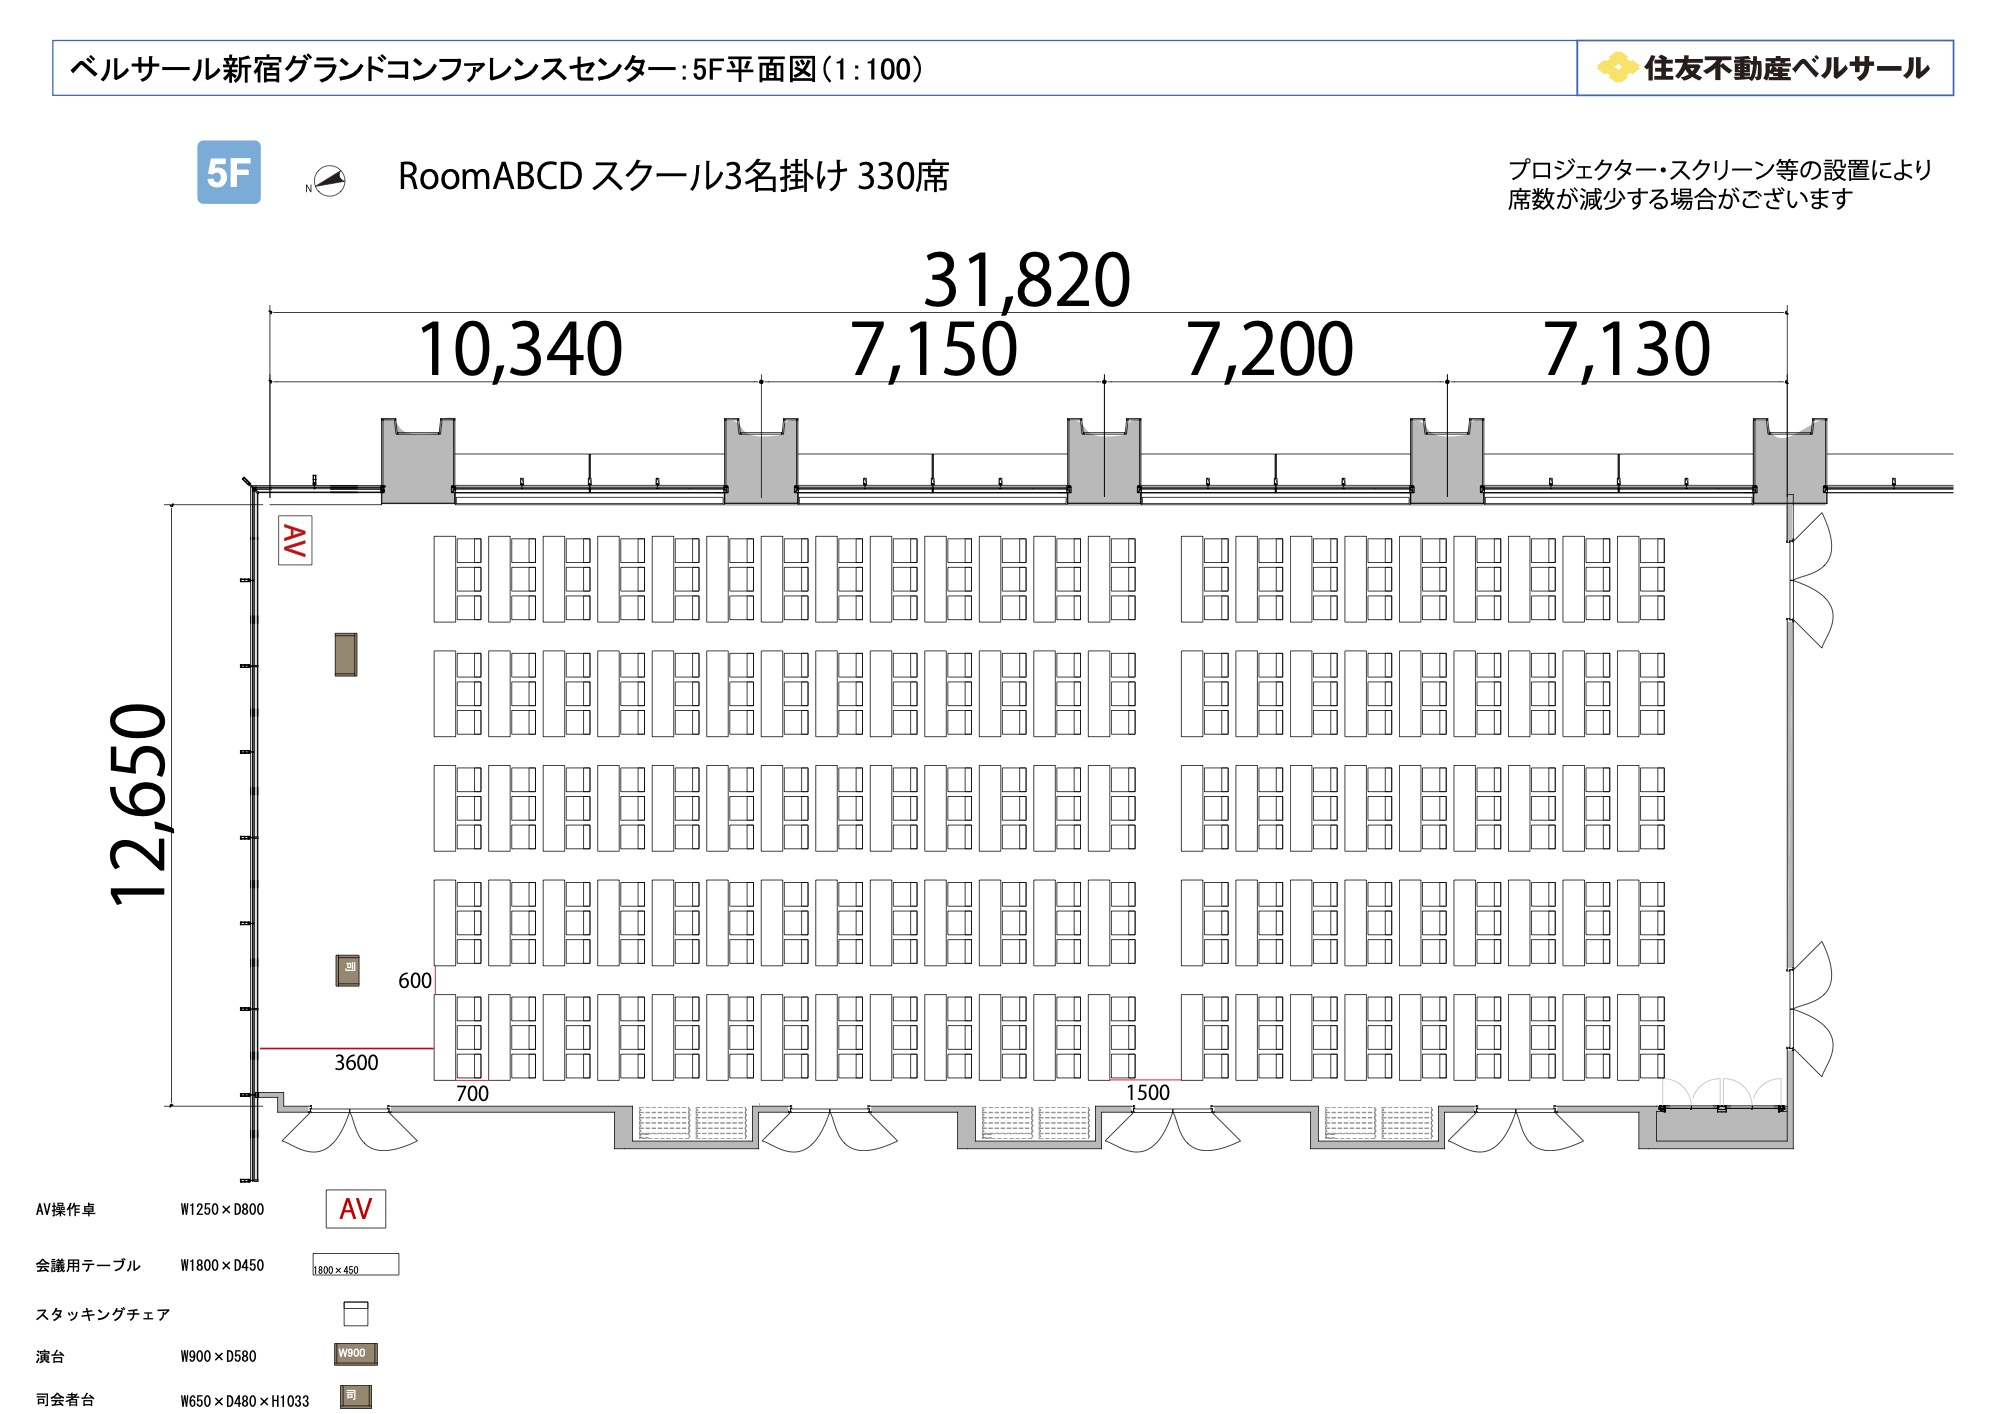Viewport: 2000px width, 1414px height.
Task: Click the 7,200 dimension label
Action: [1270, 349]
